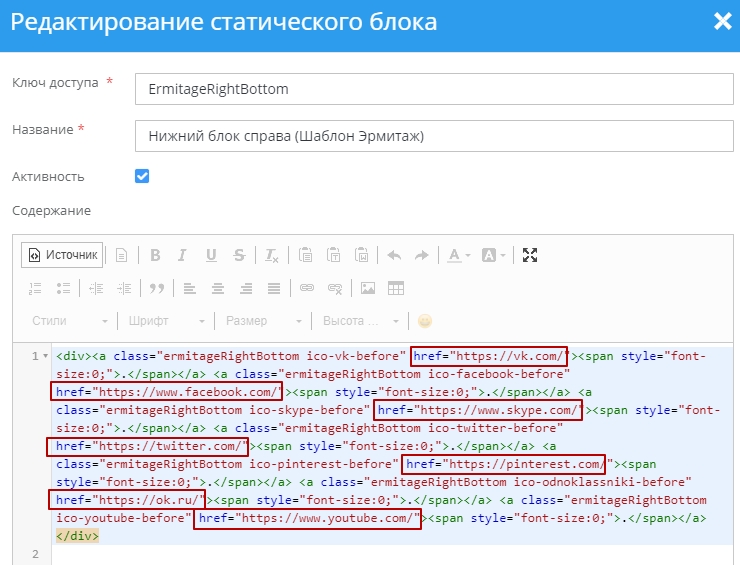The height and width of the screenshot is (565, 740).
Task: Open the Размер size dropdown
Action: tap(263, 321)
